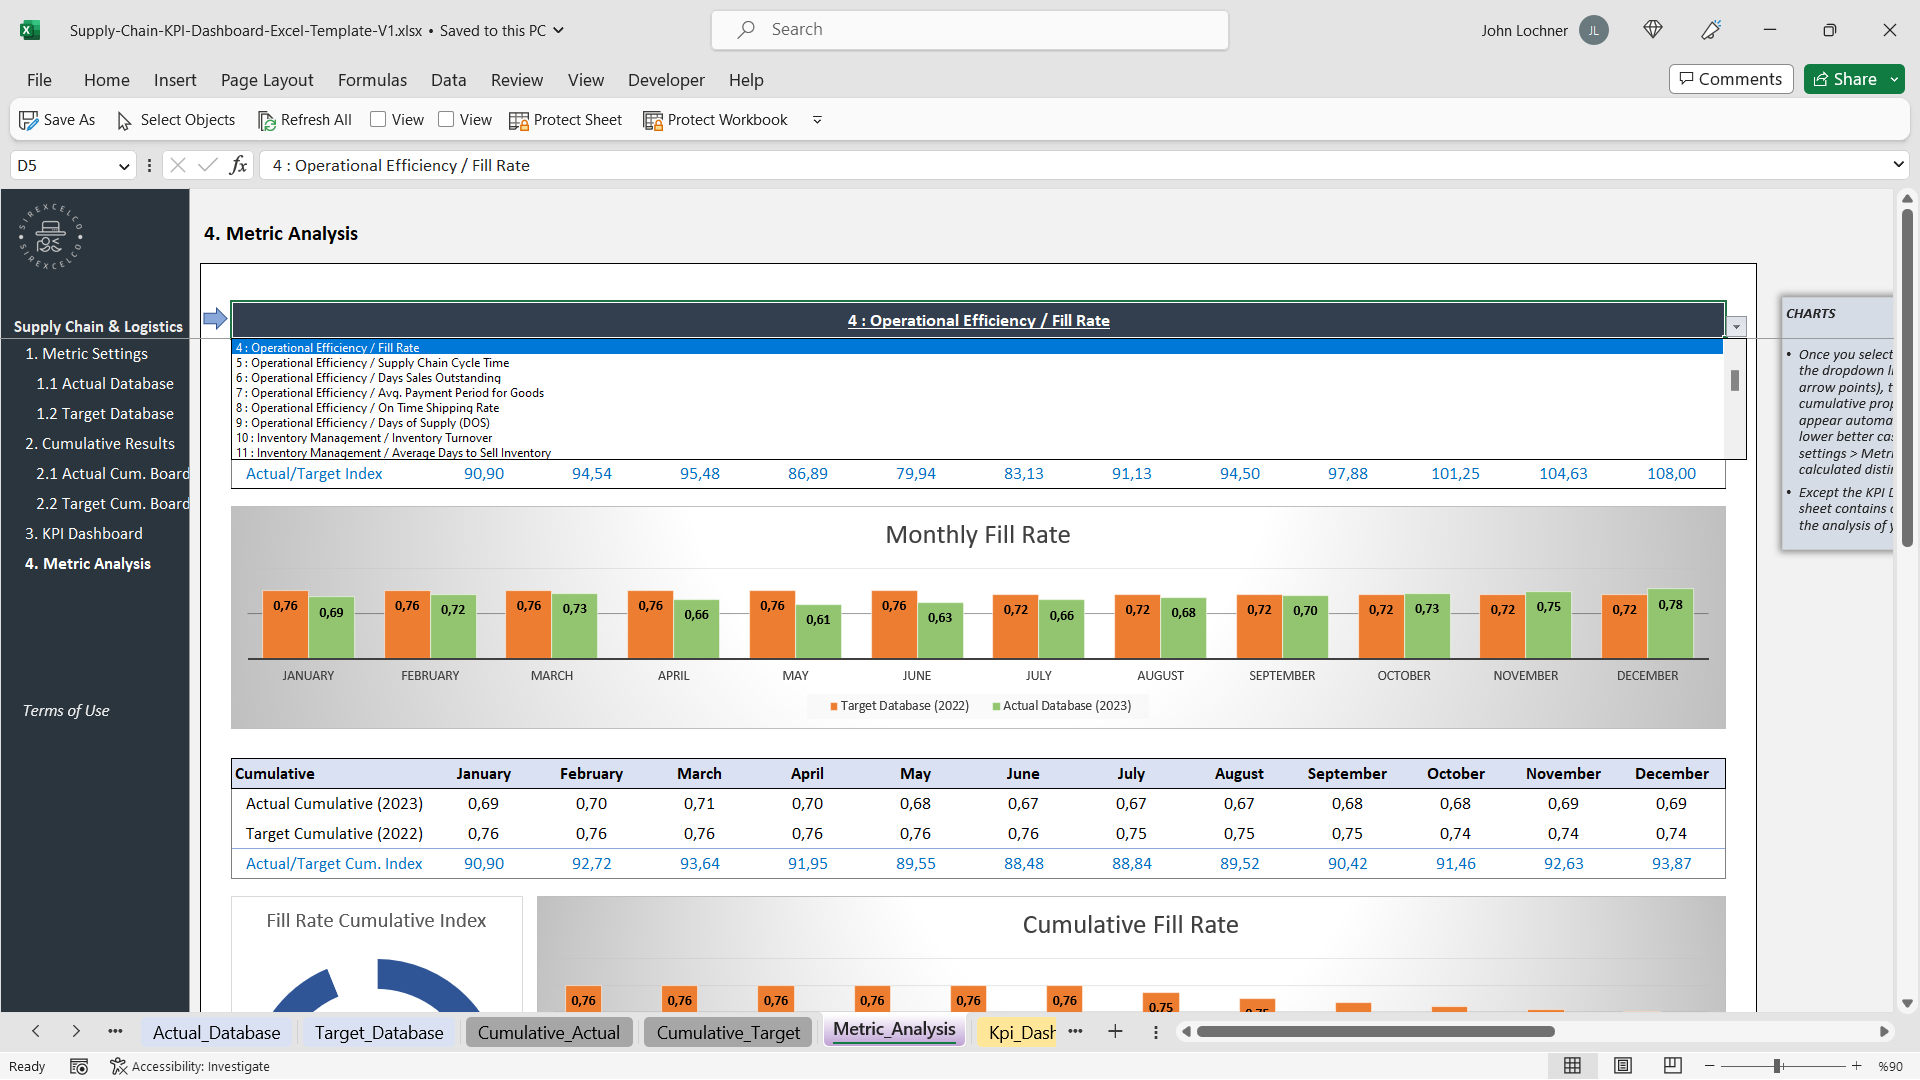Click the dropdown list scrollbar thumb
This screenshot has height=1080, width=1920.
(x=1735, y=381)
